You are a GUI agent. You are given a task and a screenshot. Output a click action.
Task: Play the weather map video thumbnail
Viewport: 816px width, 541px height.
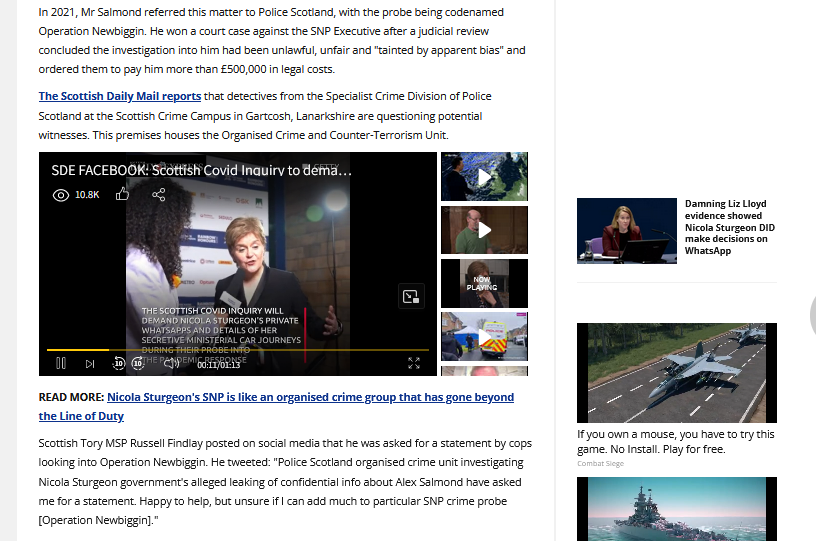(x=484, y=176)
